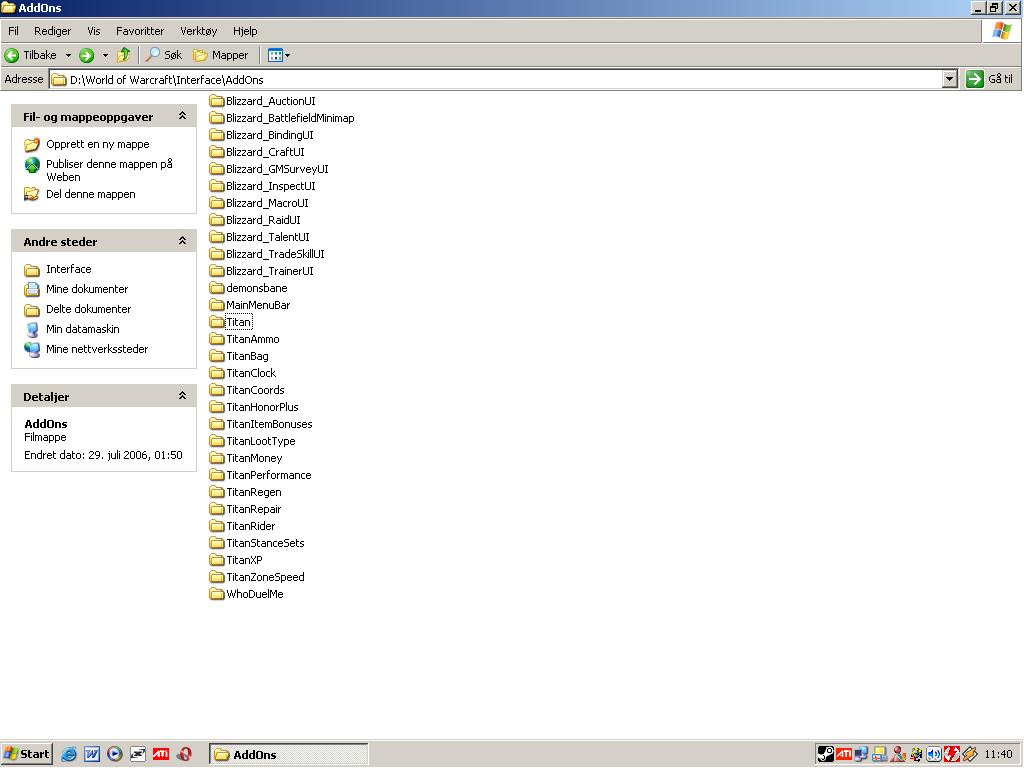Open the Hjelp menu
Image resolution: width=1024 pixels, height=768 pixels.
[245, 31]
